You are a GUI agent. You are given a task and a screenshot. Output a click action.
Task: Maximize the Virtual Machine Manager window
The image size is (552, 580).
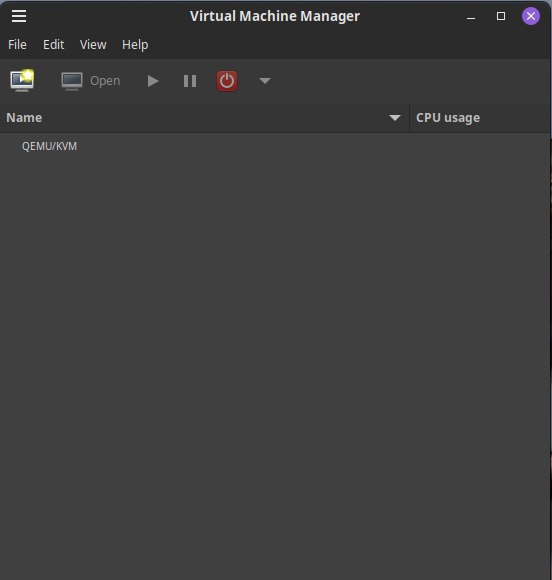[x=501, y=16]
